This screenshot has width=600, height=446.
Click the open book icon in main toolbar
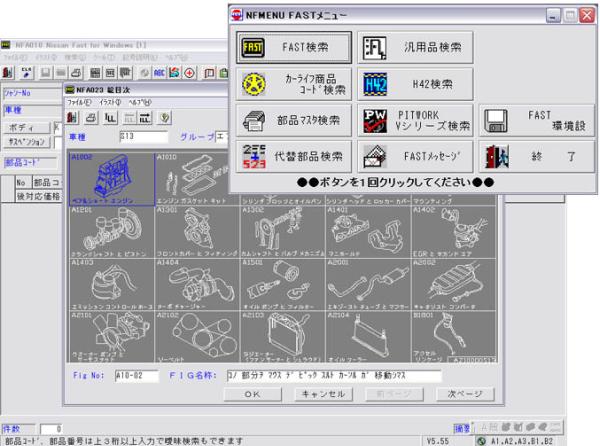tap(209, 72)
